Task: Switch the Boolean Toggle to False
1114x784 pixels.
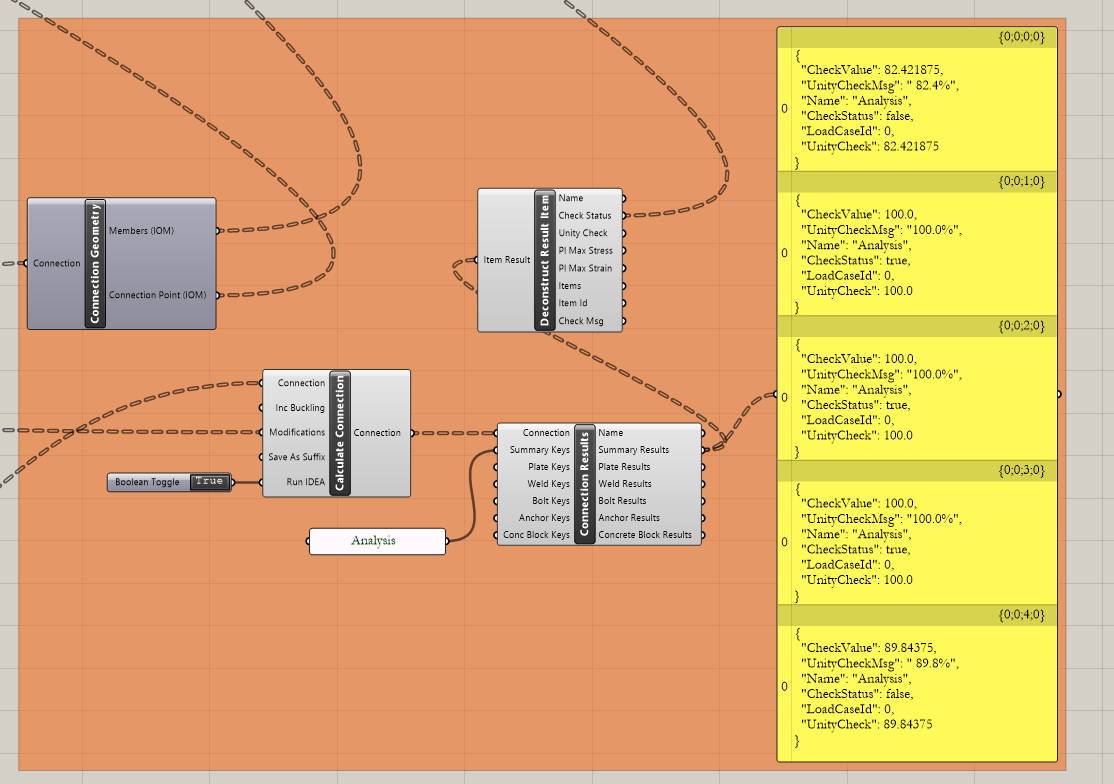Action: pyautogui.click(x=211, y=481)
